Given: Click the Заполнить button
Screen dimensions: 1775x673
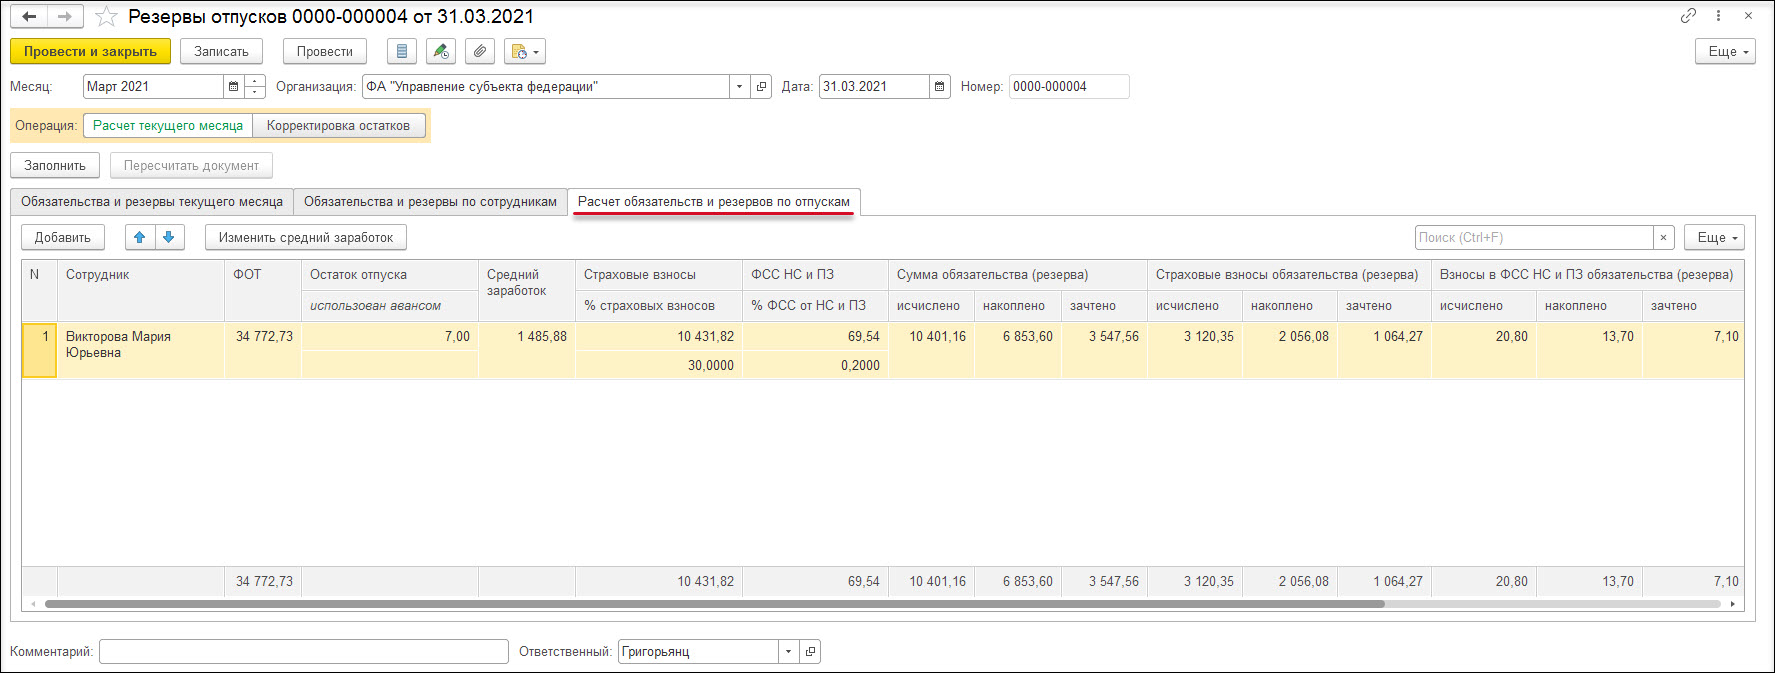Looking at the screenshot, I should tap(55, 166).
